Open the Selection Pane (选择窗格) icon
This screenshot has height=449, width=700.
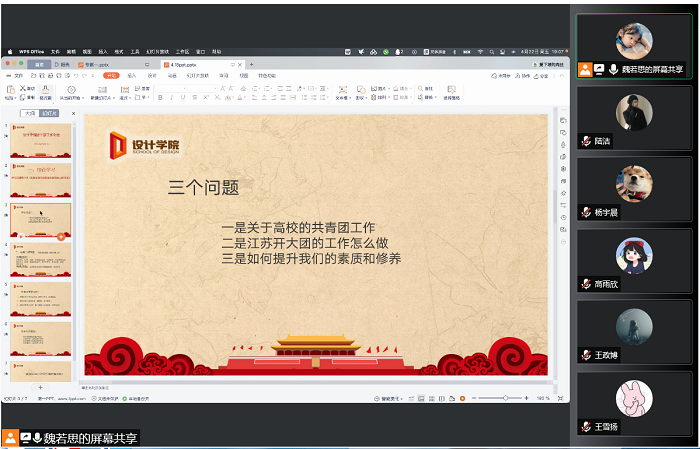(x=451, y=92)
